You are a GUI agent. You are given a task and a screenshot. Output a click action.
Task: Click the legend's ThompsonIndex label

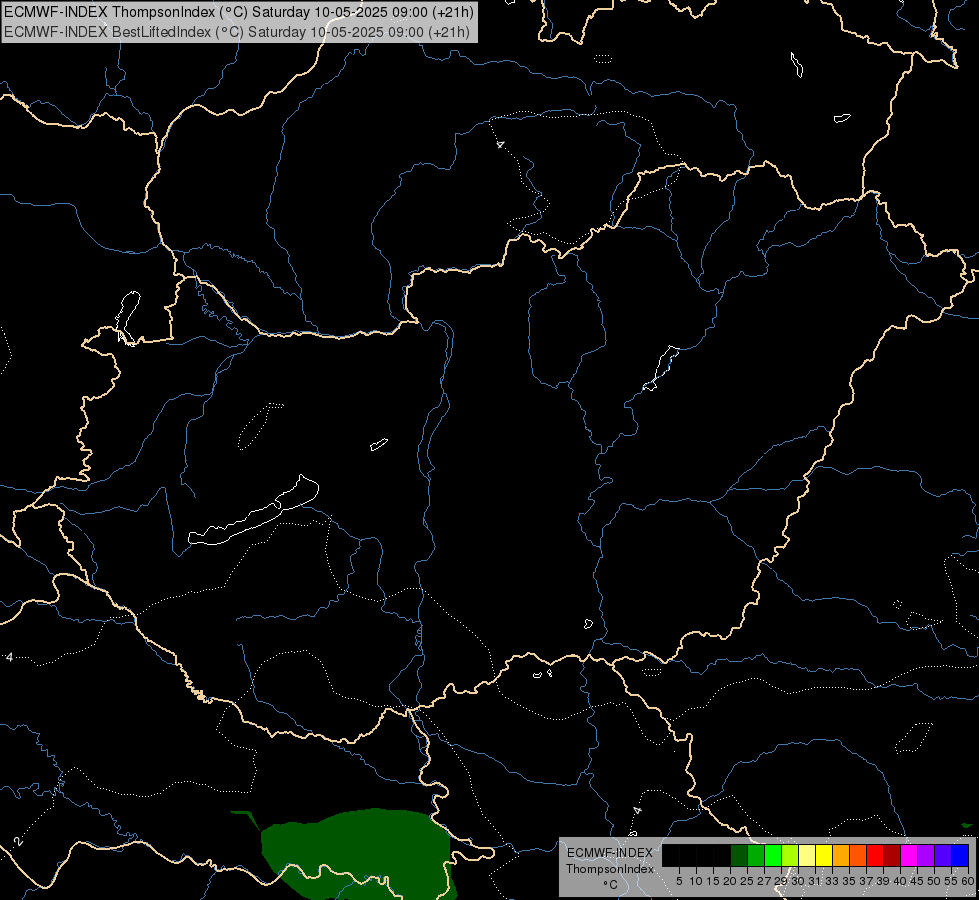610,869
